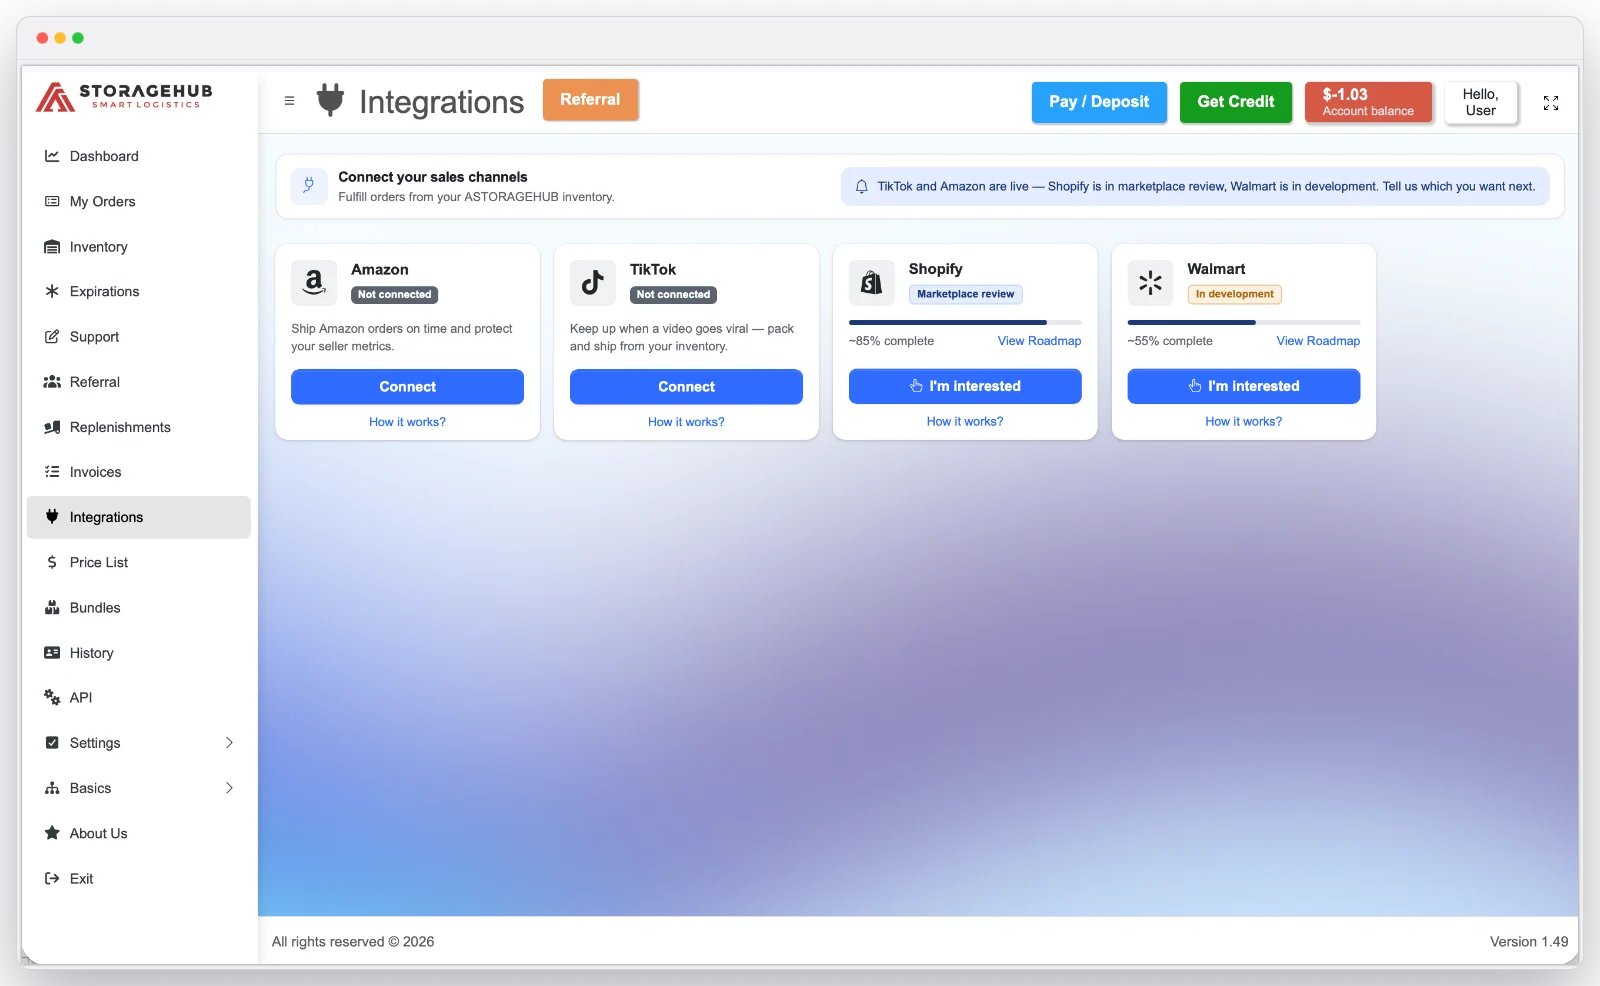Enter fullscreen with the expand icon

coord(1551,103)
